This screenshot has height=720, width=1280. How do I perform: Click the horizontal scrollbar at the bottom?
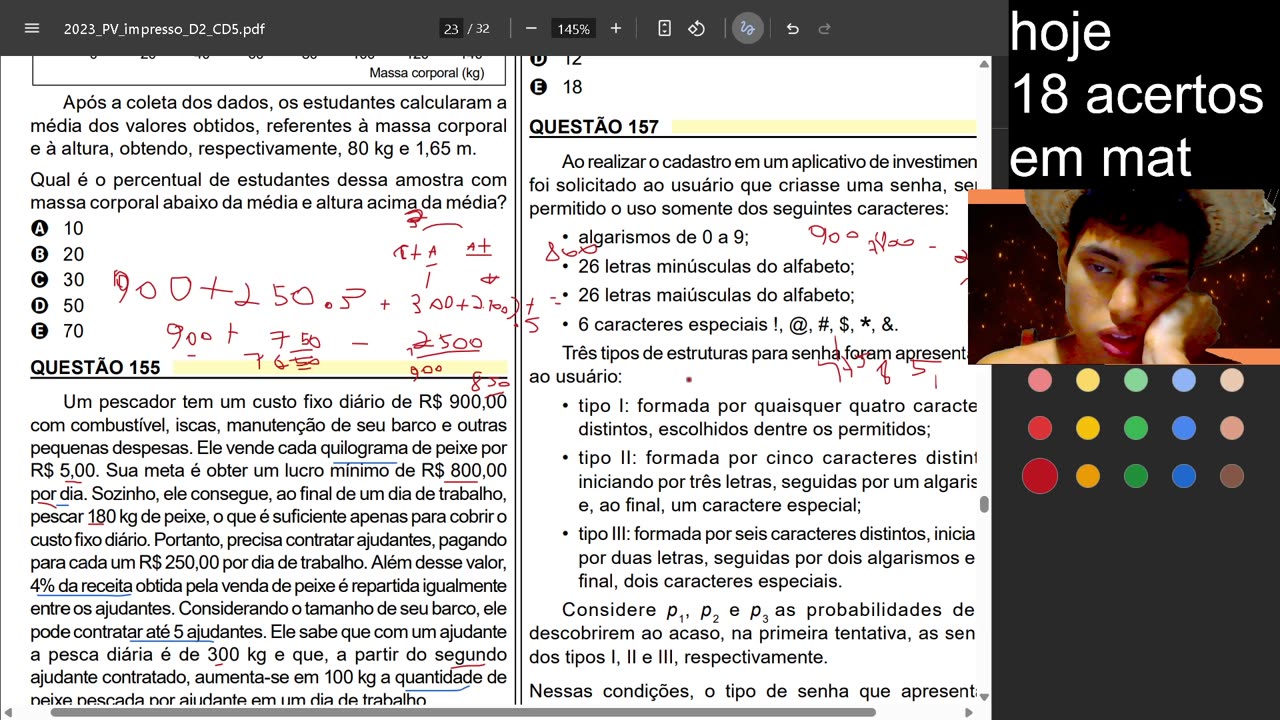pos(463,713)
